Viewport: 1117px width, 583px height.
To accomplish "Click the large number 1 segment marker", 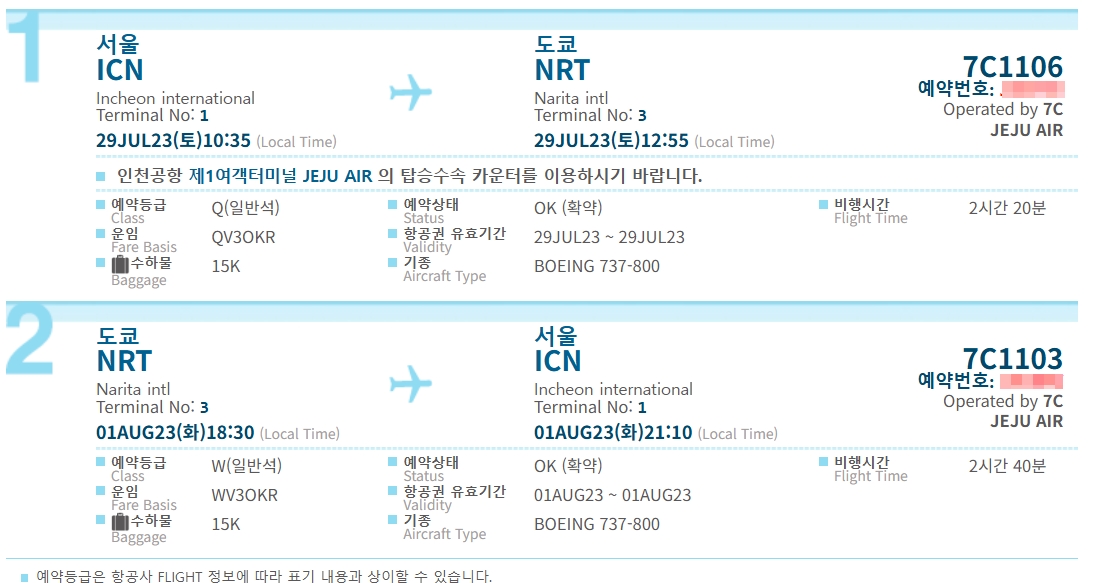I will click(x=26, y=46).
